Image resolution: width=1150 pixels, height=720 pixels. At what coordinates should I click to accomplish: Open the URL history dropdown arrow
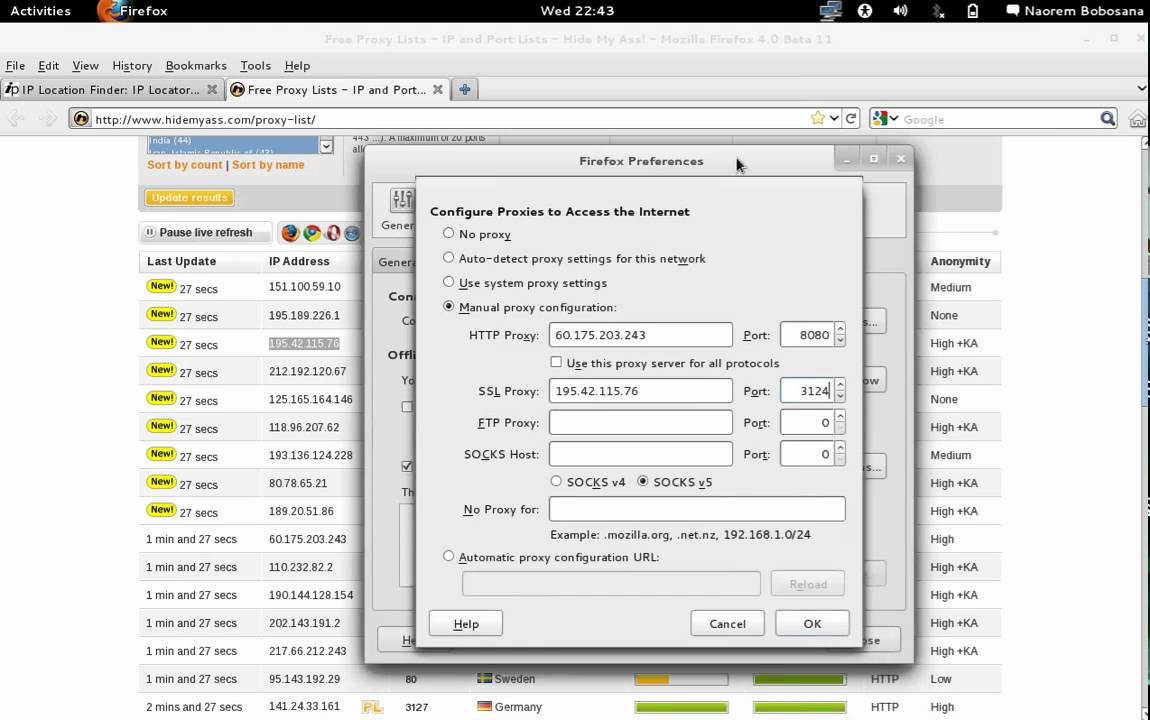tap(835, 118)
